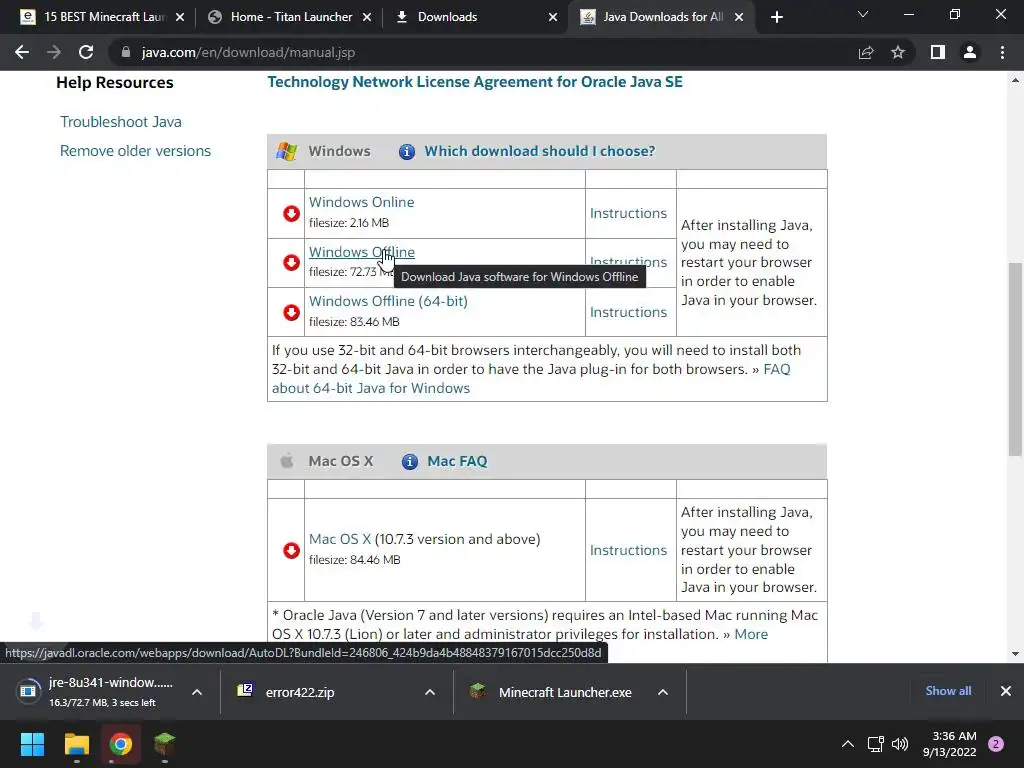This screenshot has width=1024, height=768.
Task: Close the Downloads tab
Action: [553, 17]
